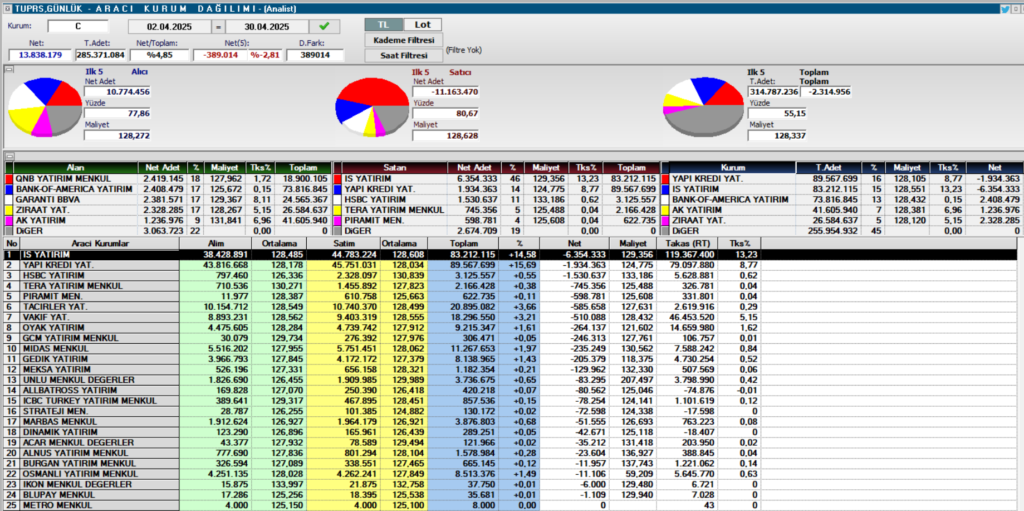This screenshot has width=1024, height=511.
Task: Click the No column header
Action: pyautogui.click(x=12, y=243)
